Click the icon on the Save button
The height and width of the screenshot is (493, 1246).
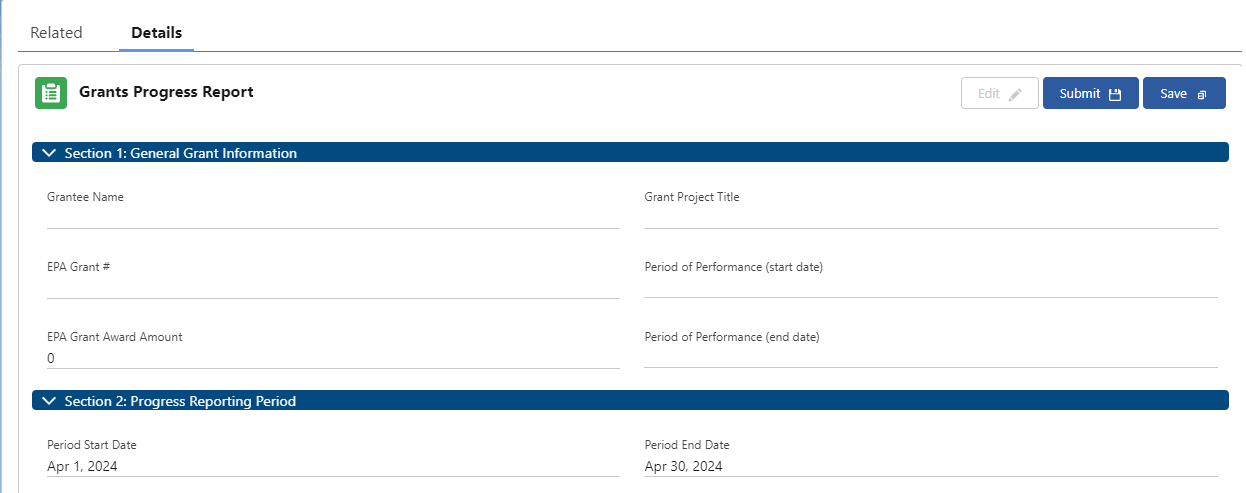(x=1202, y=94)
